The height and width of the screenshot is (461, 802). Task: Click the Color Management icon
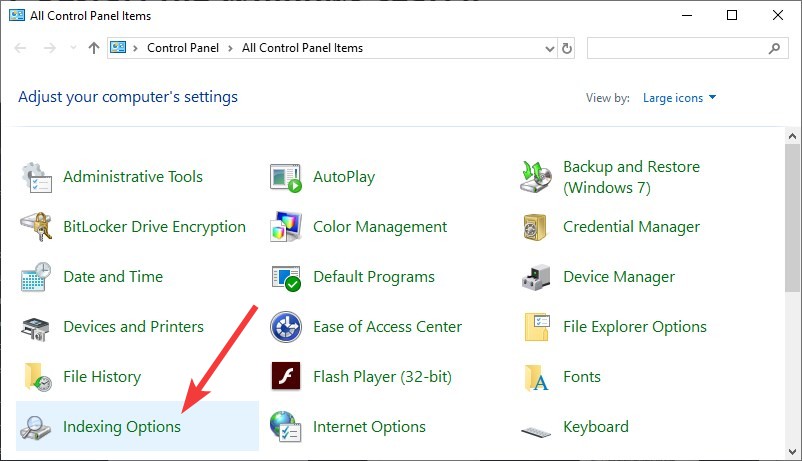tap(286, 227)
